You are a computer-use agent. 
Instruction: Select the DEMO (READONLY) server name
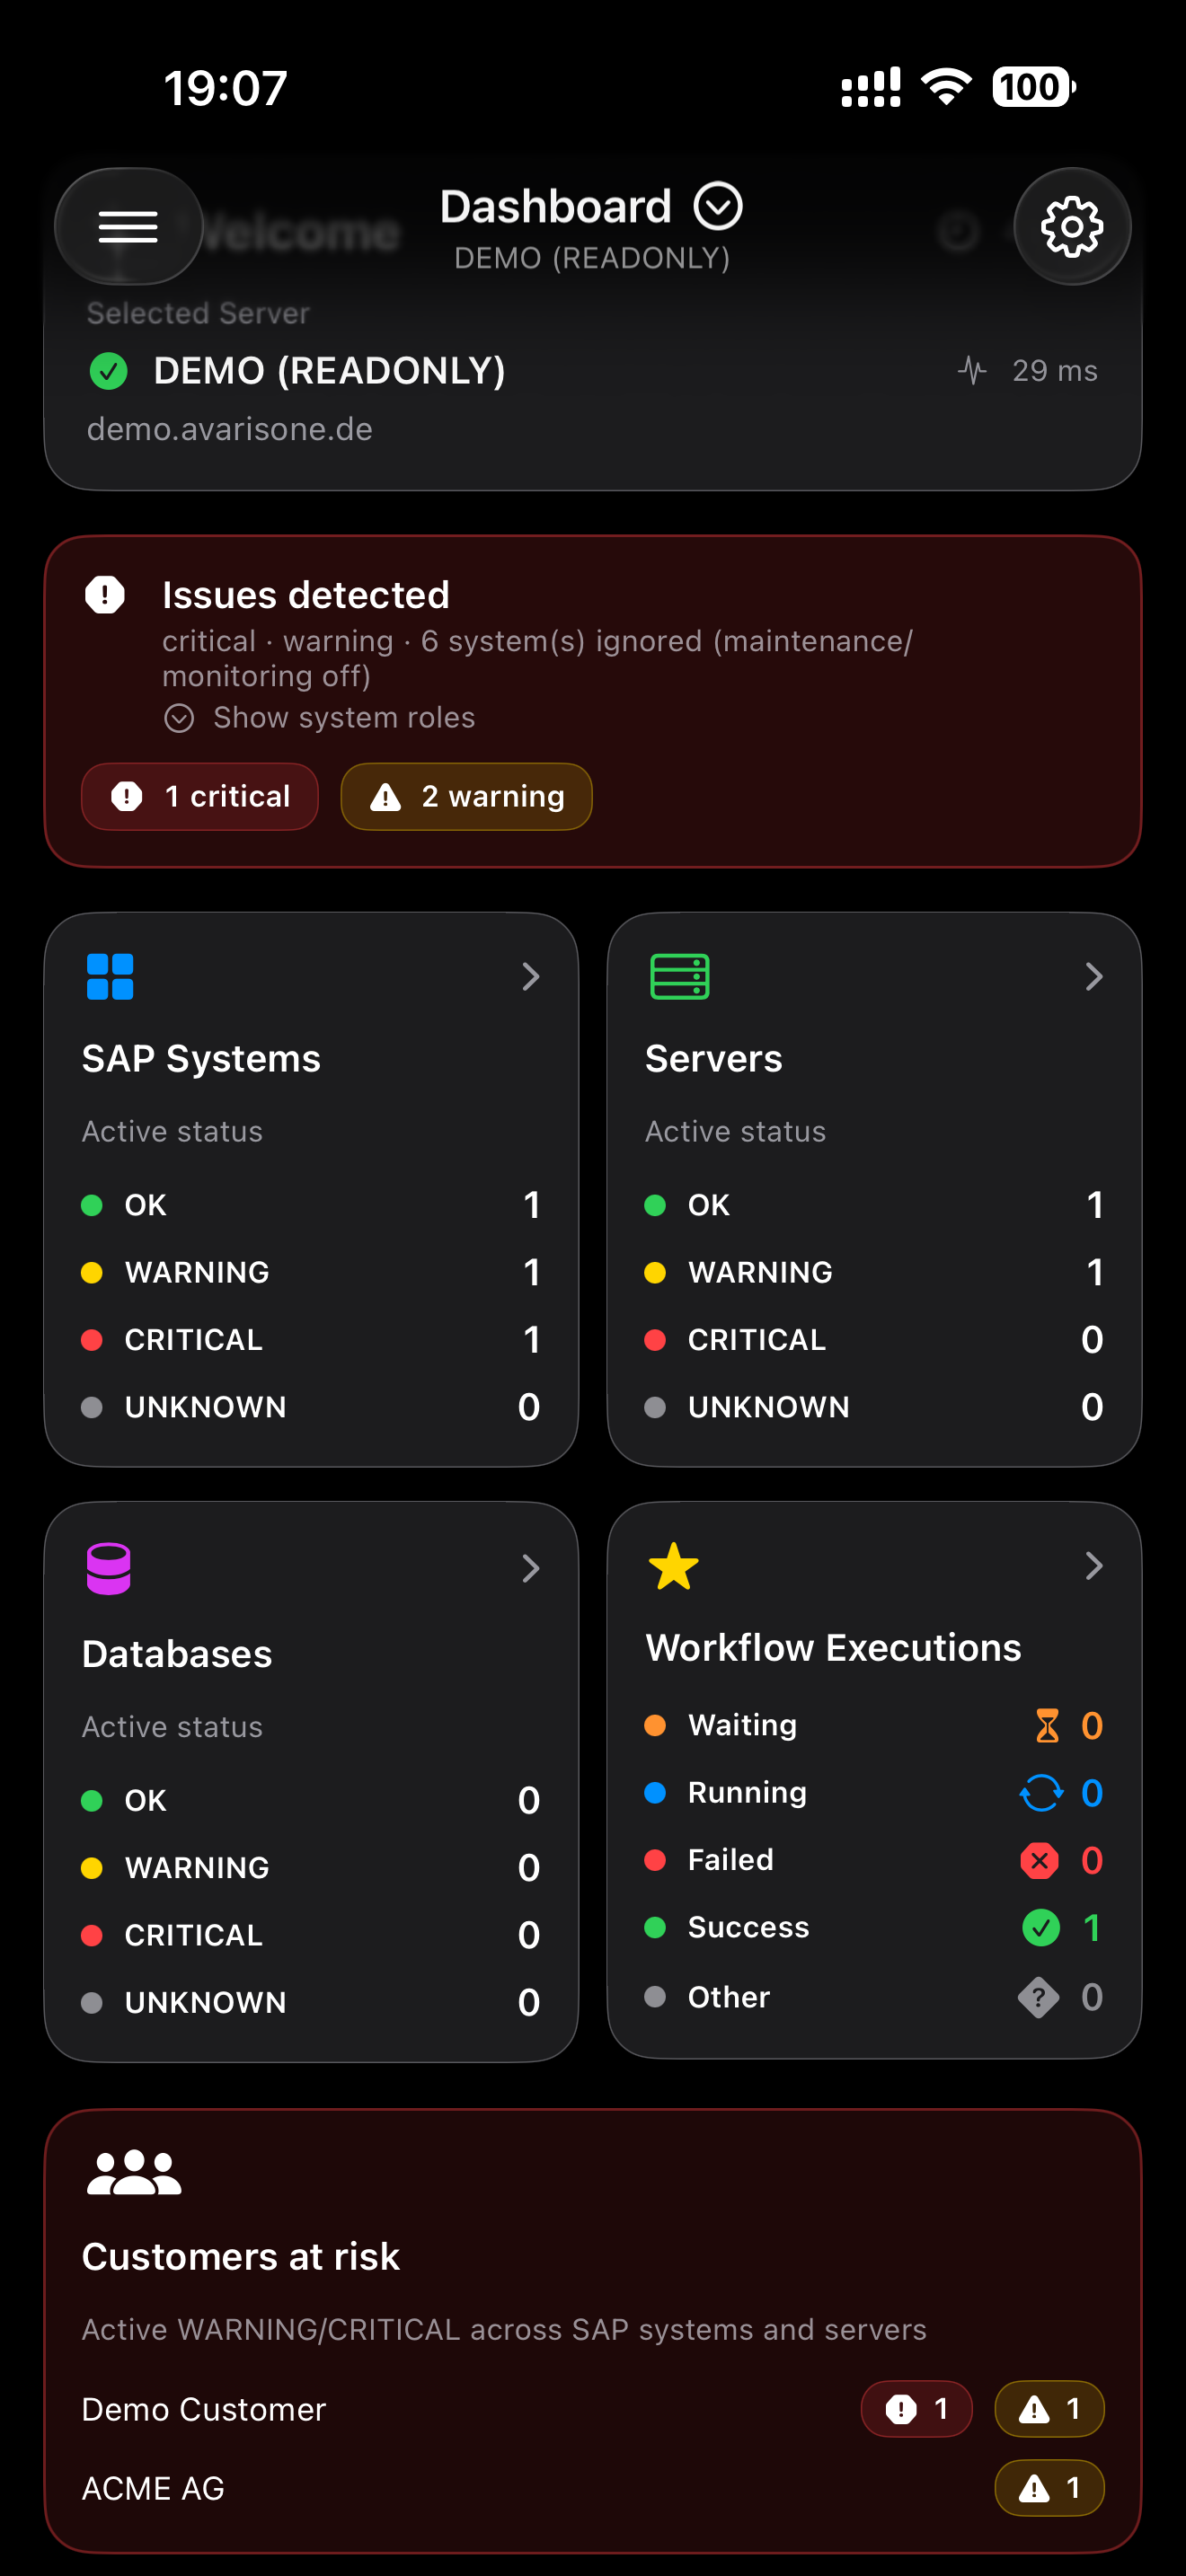coord(329,371)
